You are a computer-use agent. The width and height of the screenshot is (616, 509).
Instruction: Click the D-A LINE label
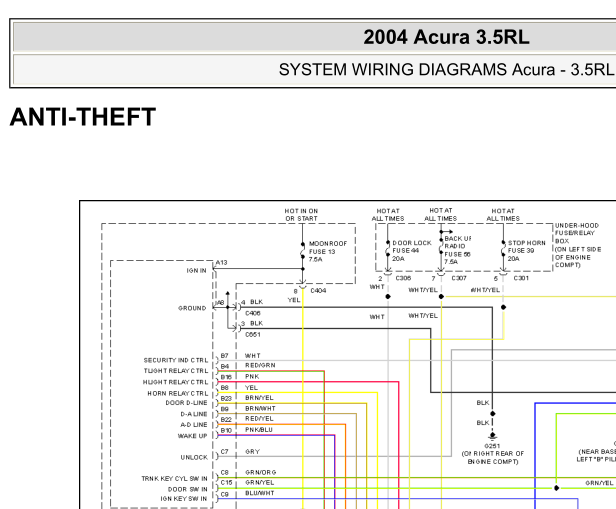[194, 414]
